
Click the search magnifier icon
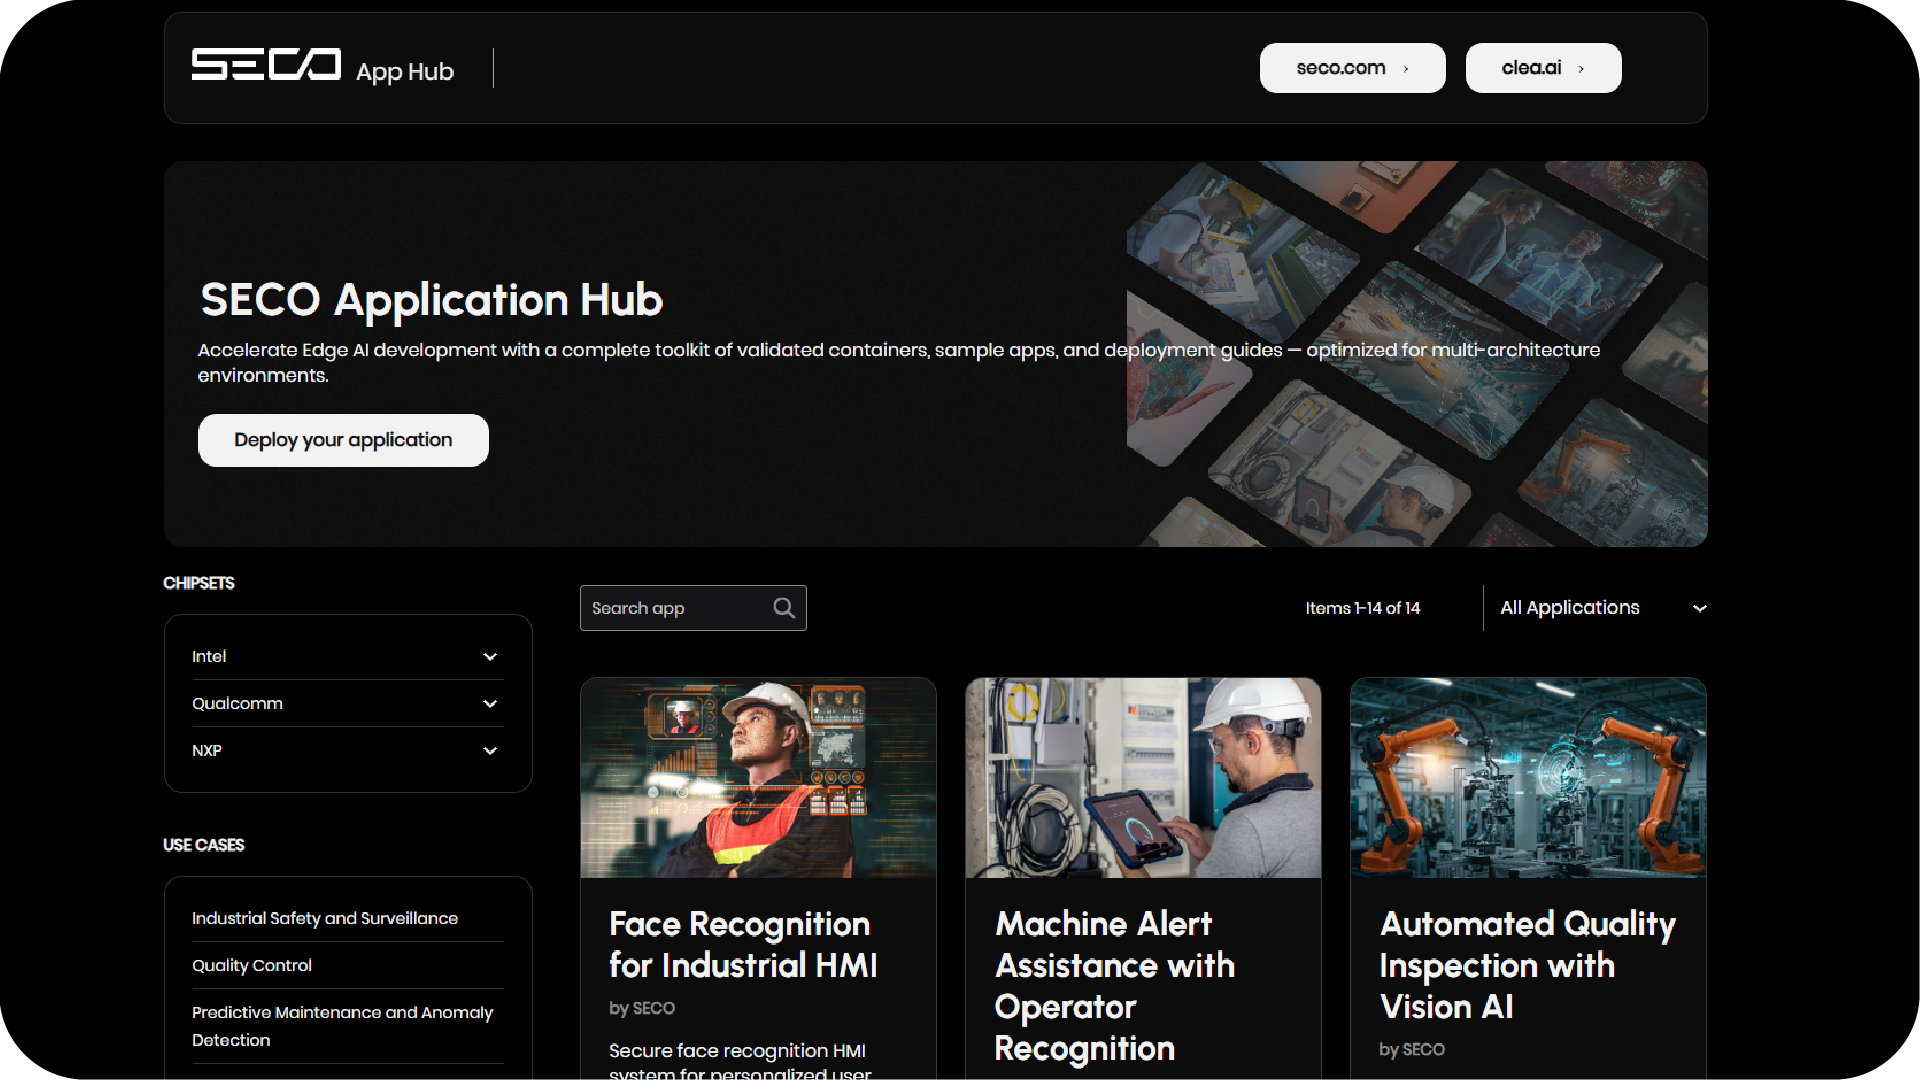click(784, 608)
